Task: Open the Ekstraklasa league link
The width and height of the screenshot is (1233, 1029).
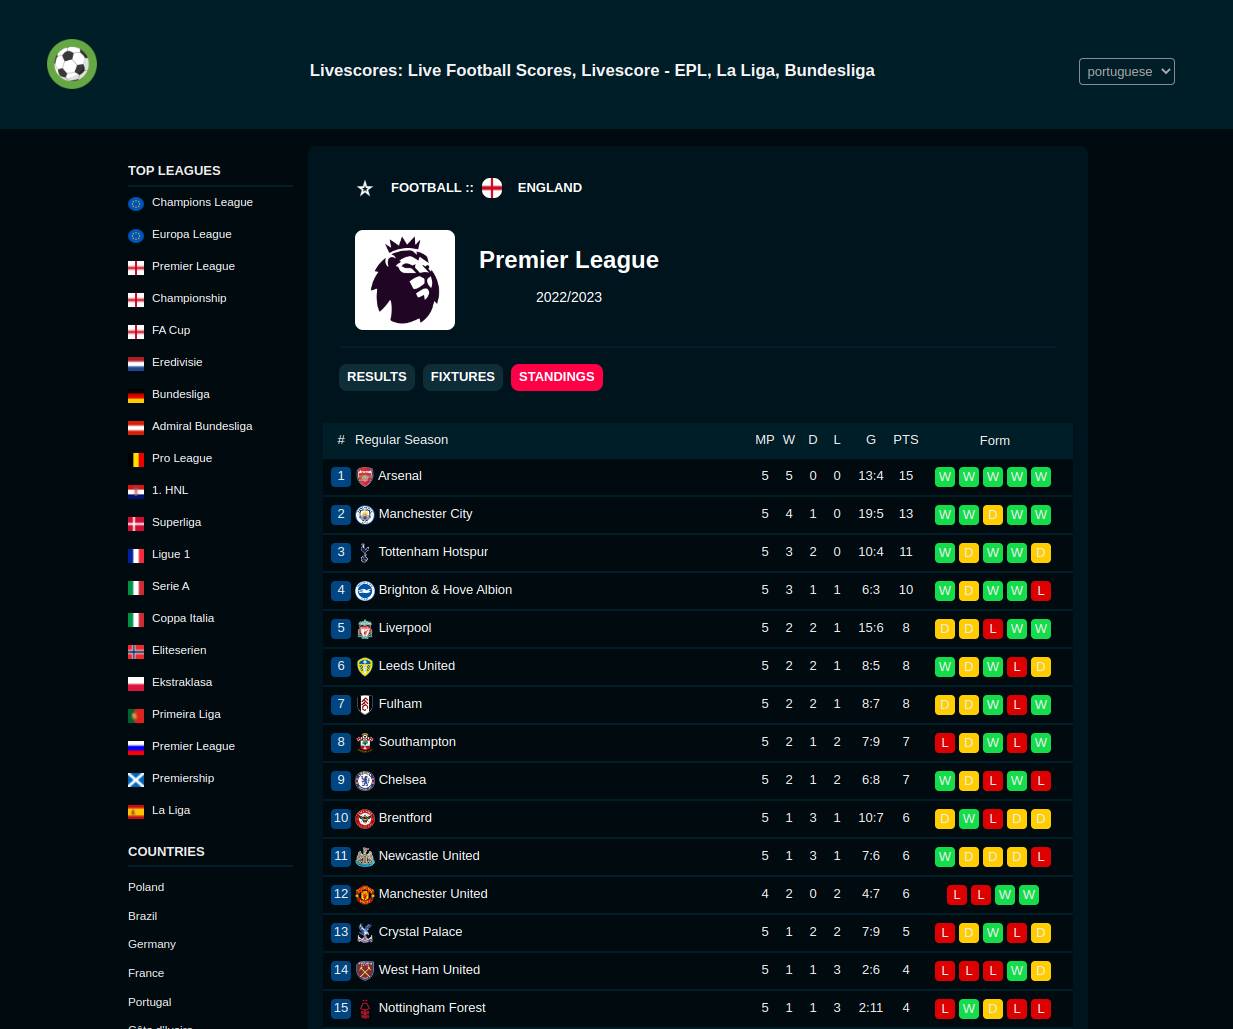Action: (x=182, y=682)
